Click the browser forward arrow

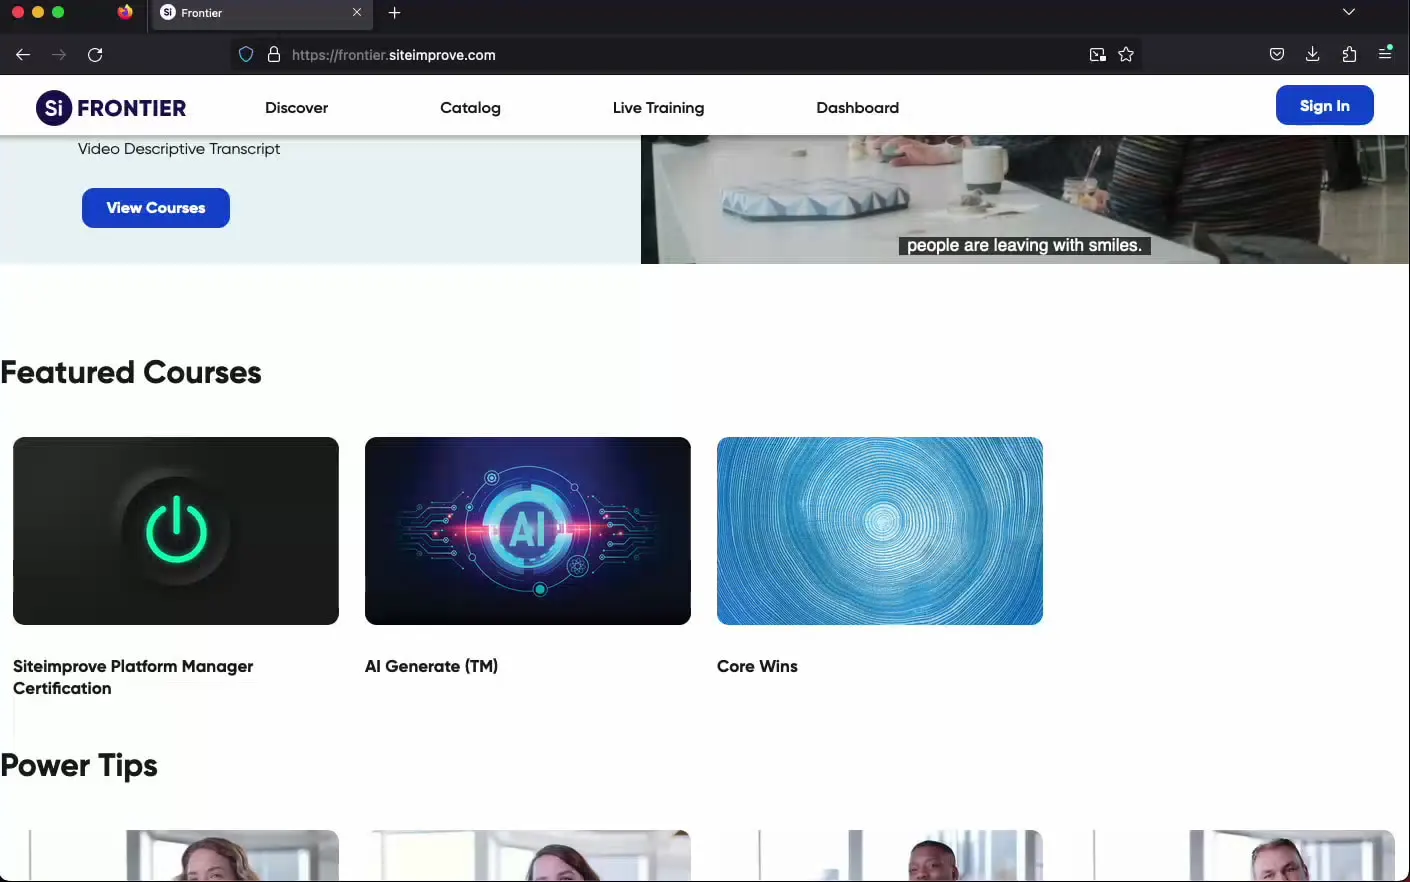tap(59, 55)
